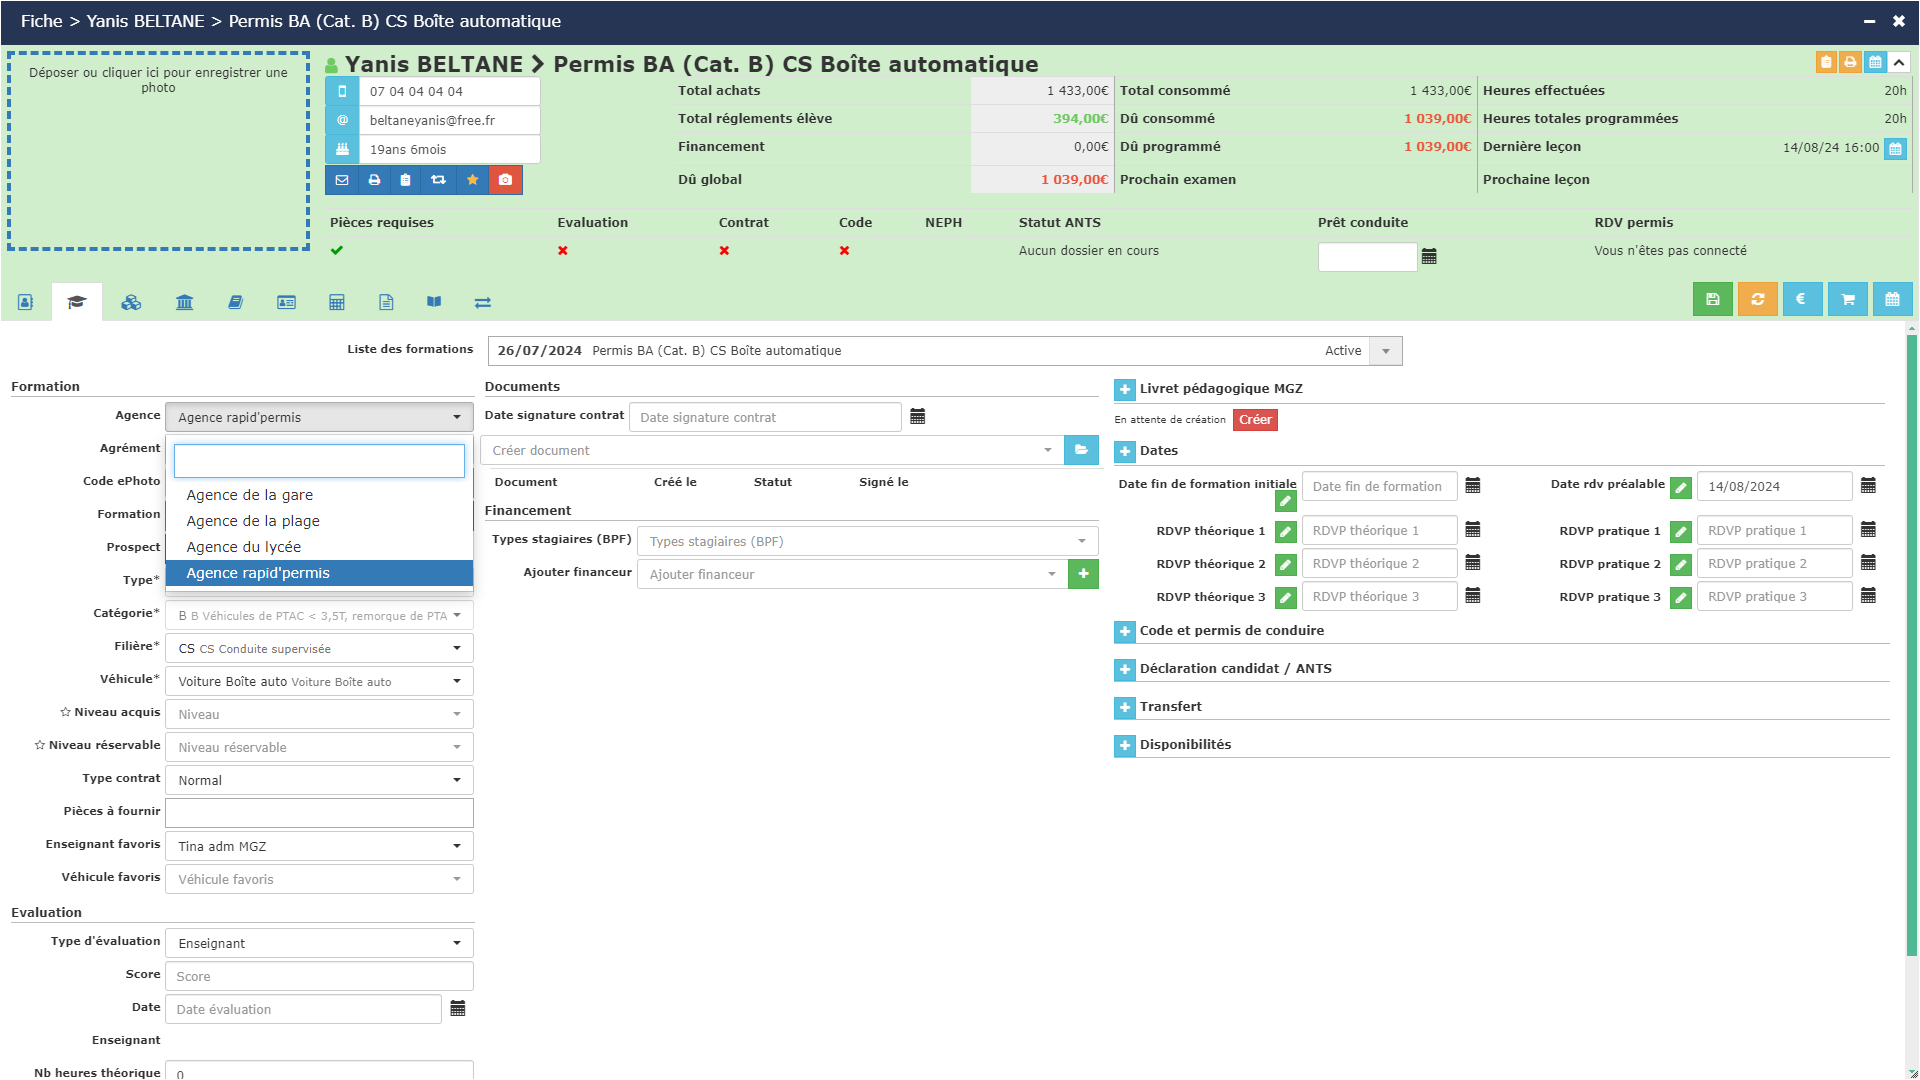Open the booklet tab icon
This screenshot has width=1920, height=1080.
click(235, 302)
